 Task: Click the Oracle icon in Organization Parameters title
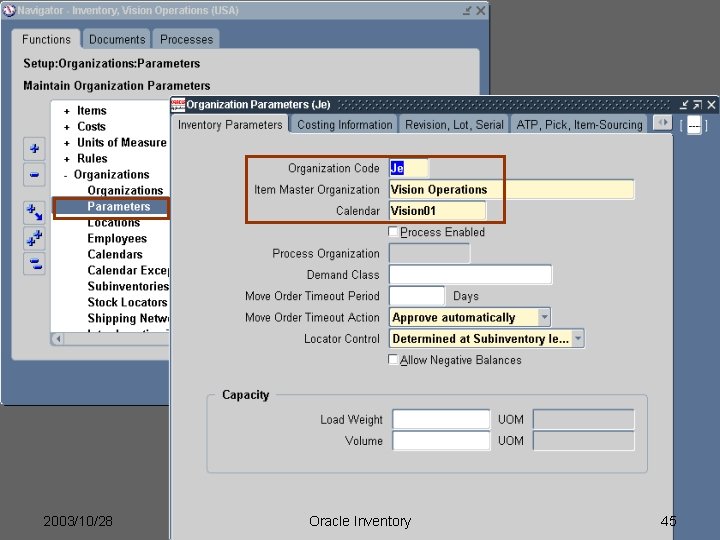coord(178,105)
